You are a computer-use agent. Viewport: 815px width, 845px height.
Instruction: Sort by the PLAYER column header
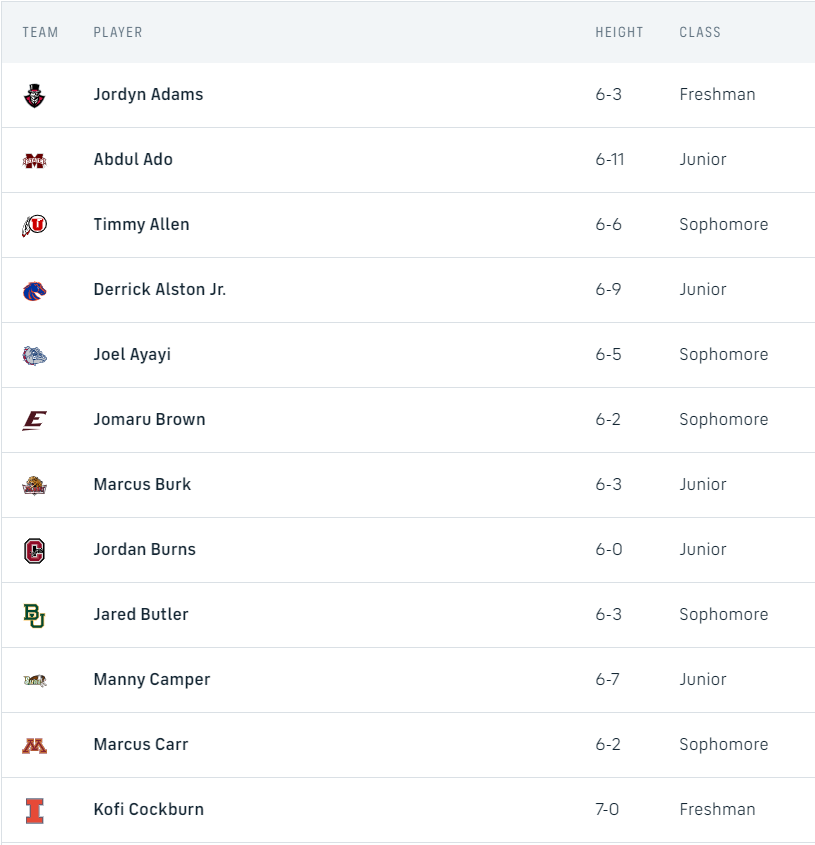[118, 32]
